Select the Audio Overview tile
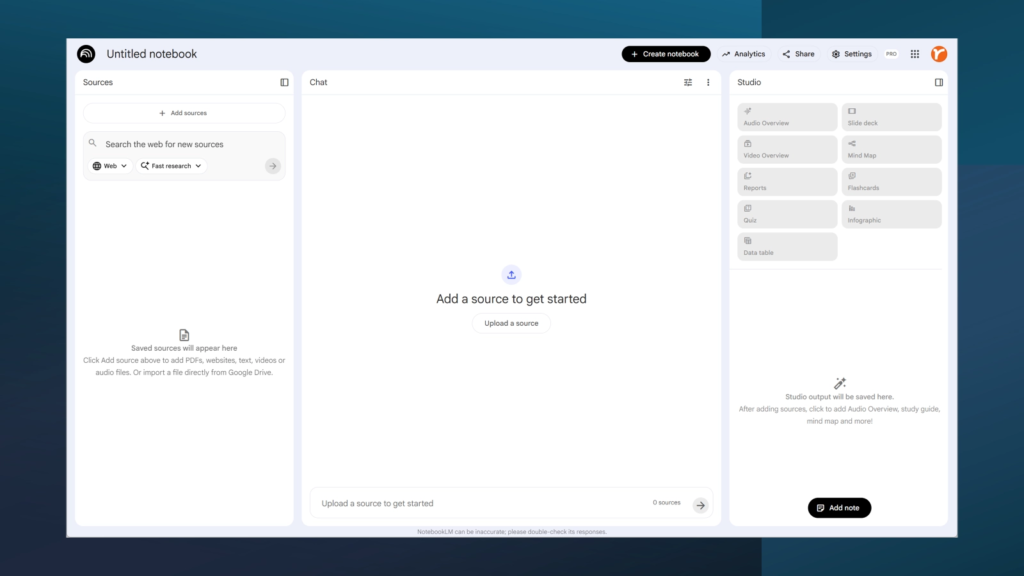Viewport: 1024px width, 576px height. coord(787,117)
